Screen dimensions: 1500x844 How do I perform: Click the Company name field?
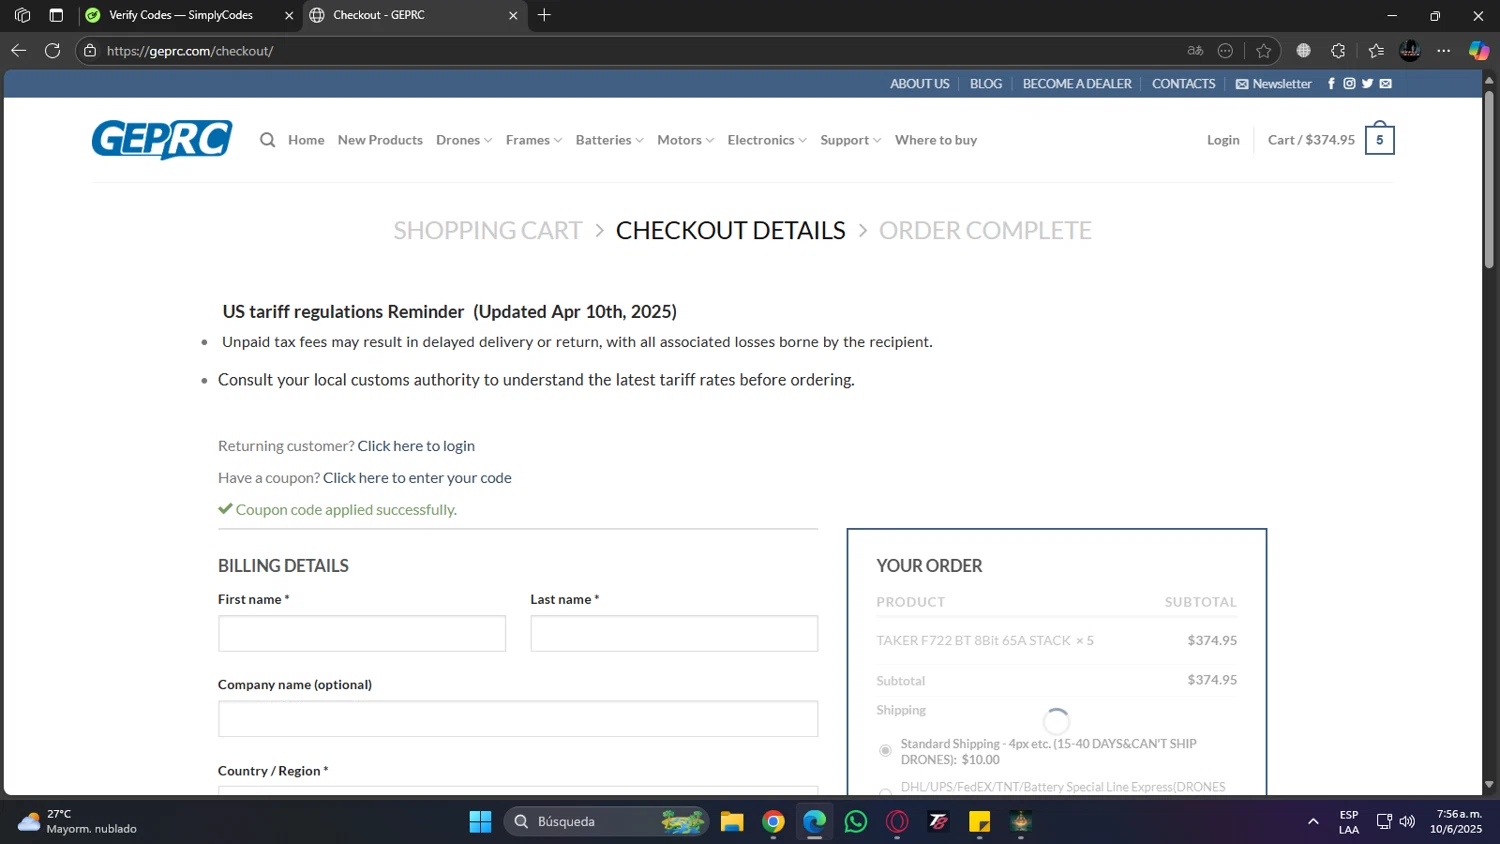pyautogui.click(x=518, y=719)
